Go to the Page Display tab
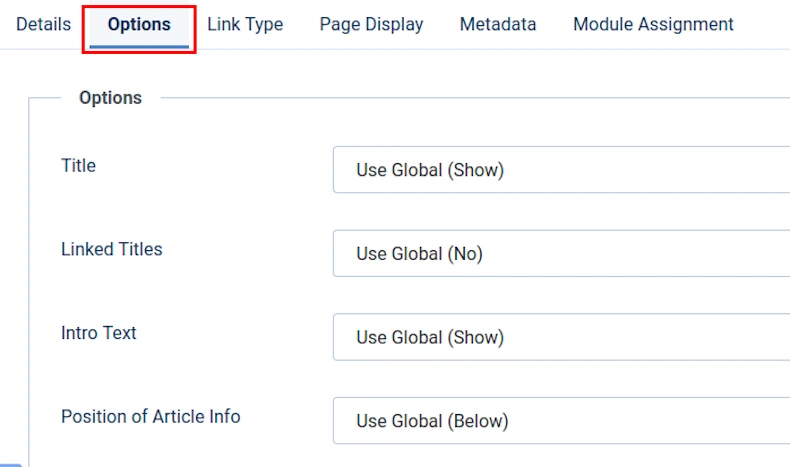Viewport: 790px width, 467px height. coord(371,24)
